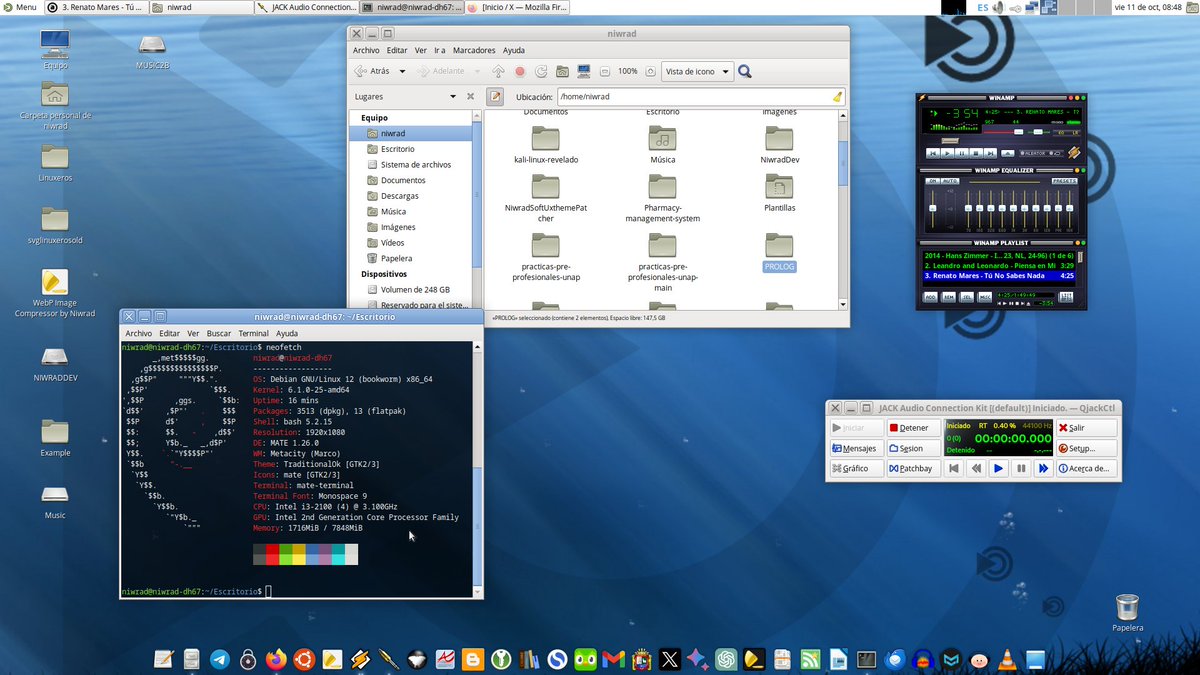Clear the location bar with broom icon
The image size is (1200, 675).
pos(838,97)
